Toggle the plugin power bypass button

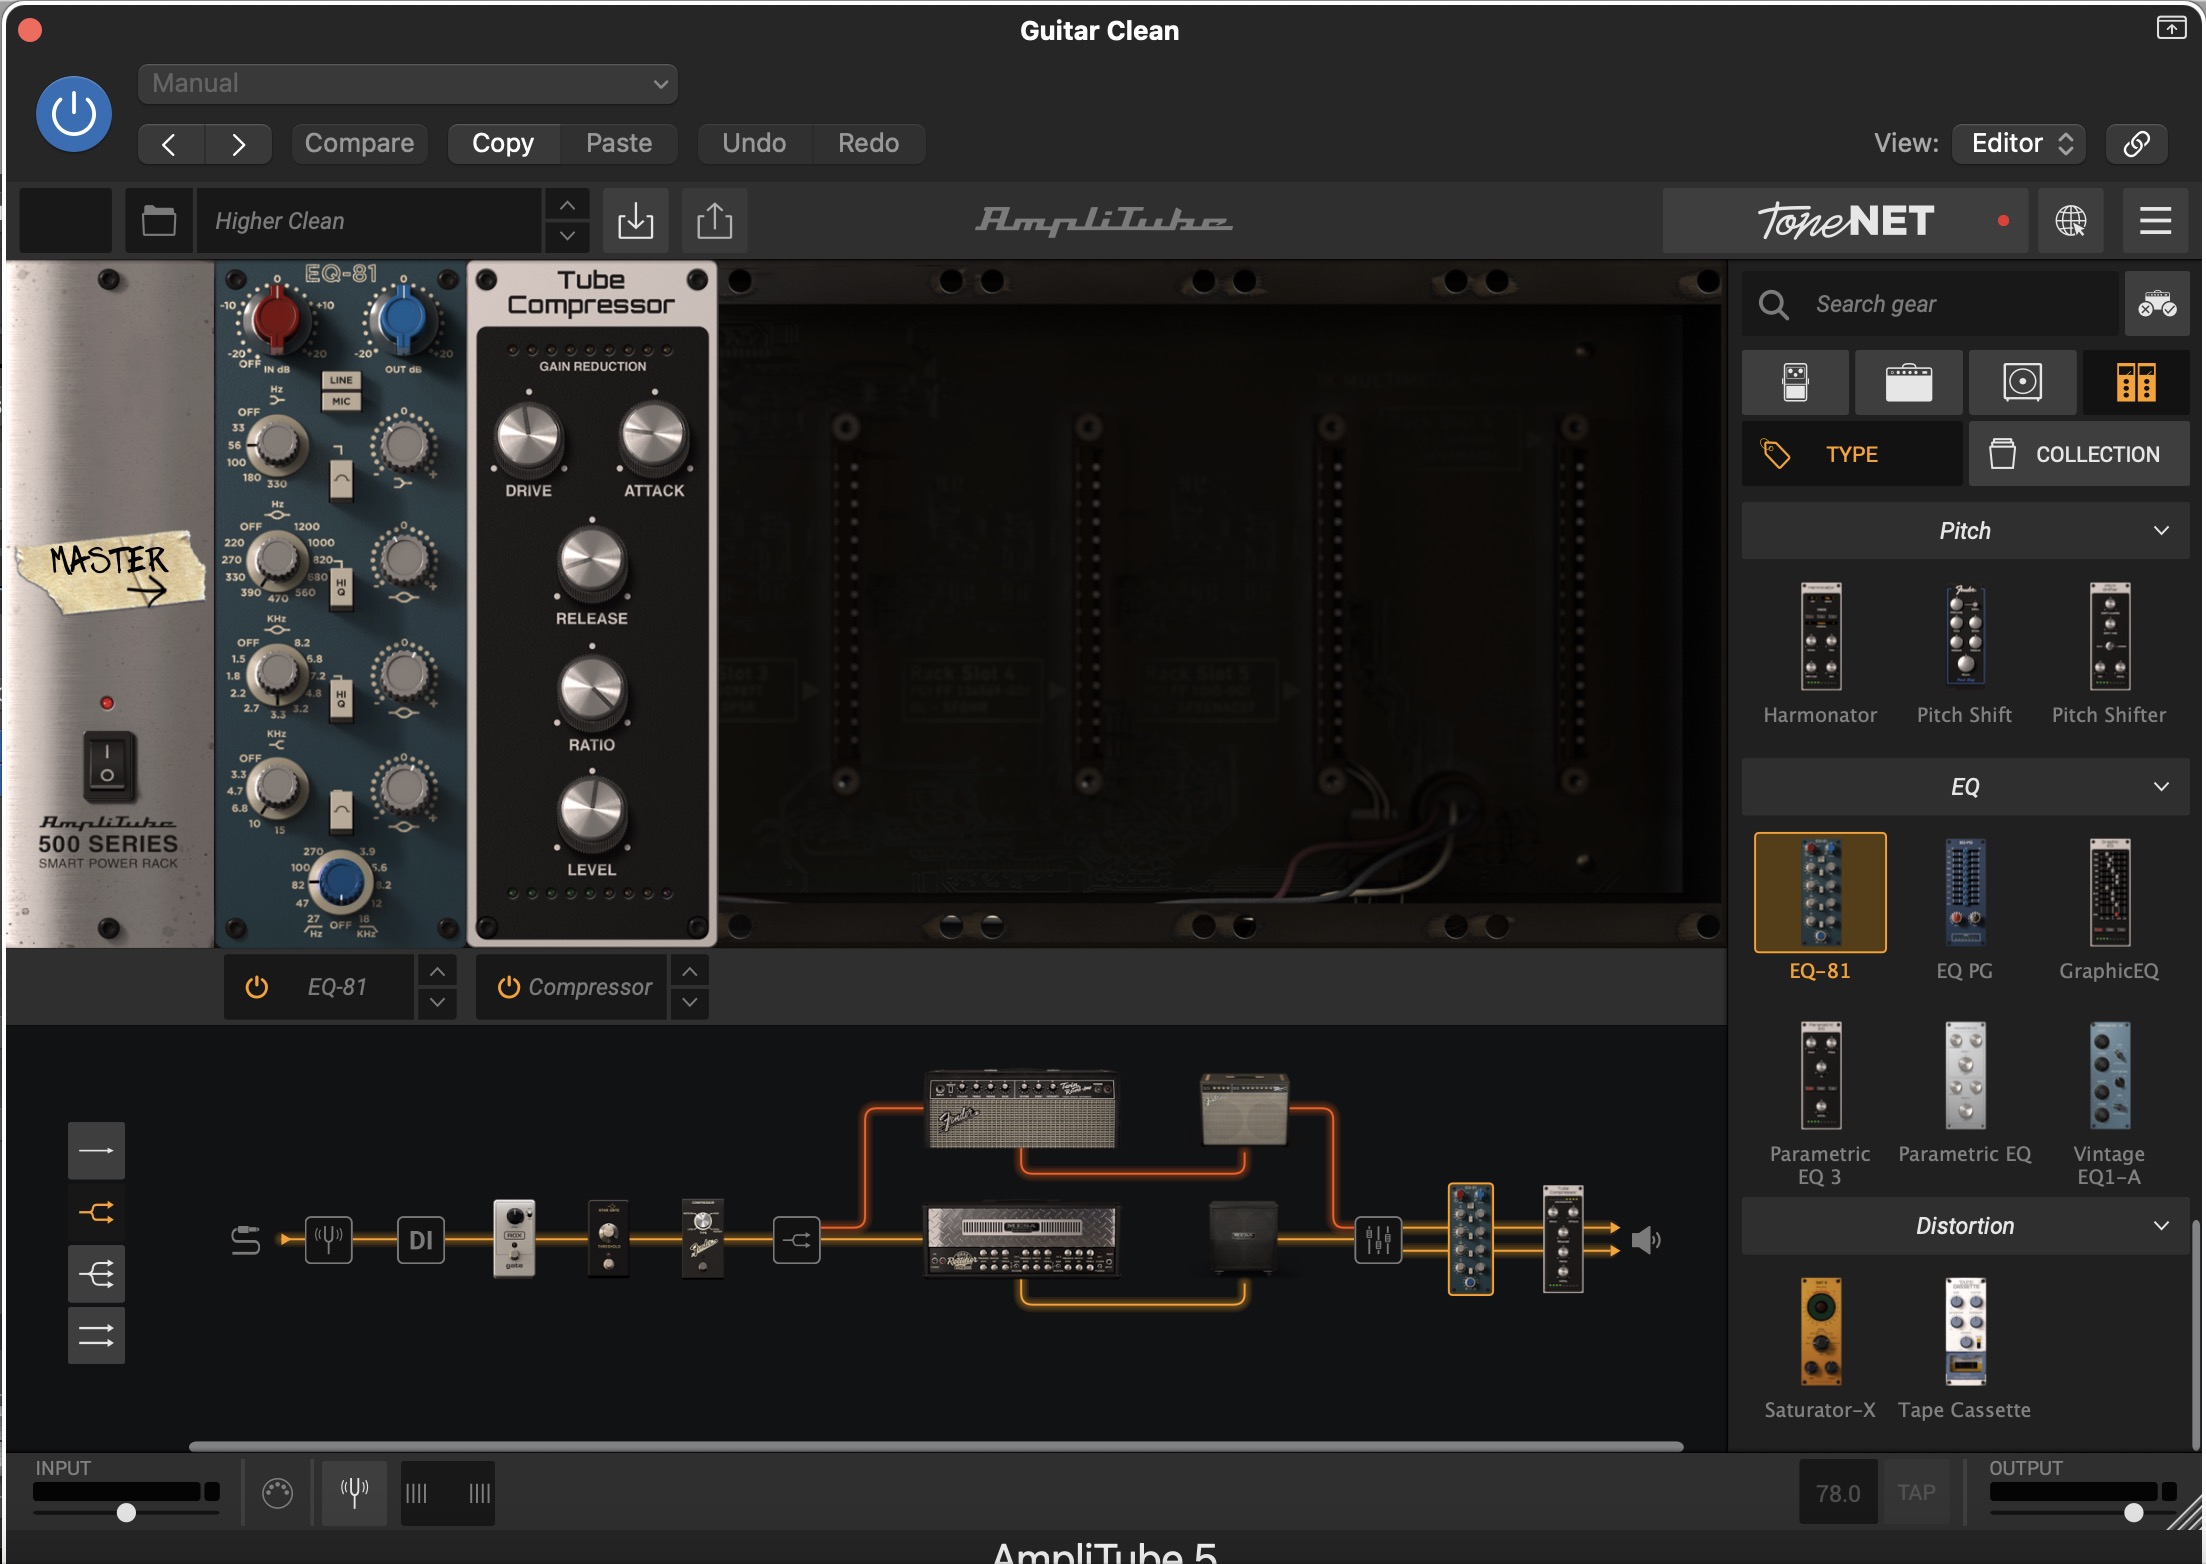[74, 114]
